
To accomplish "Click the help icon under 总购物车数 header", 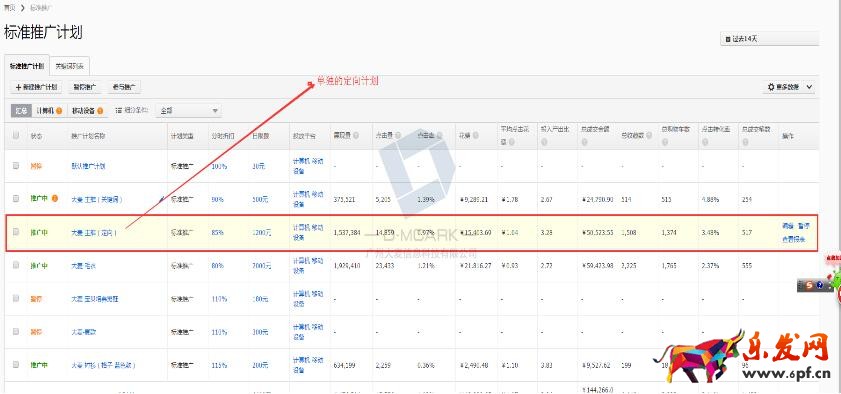I will 665,142.
